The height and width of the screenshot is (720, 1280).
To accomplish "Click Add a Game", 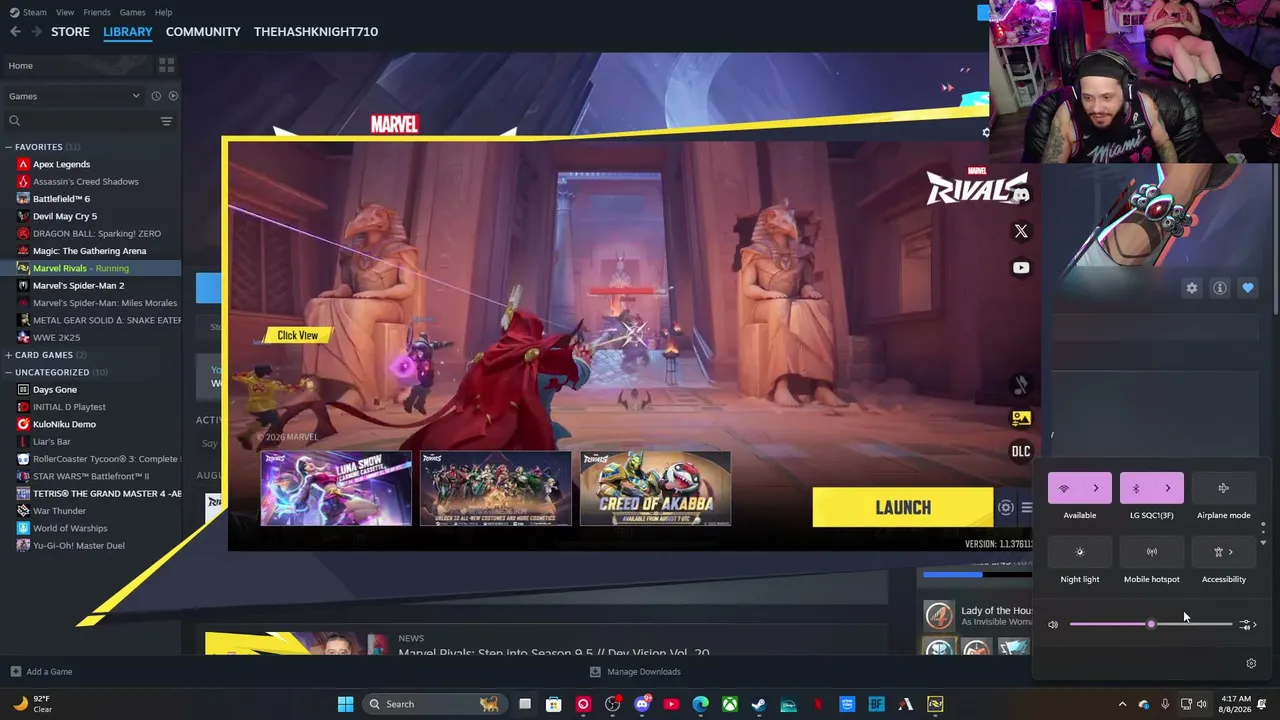I will tap(41, 672).
